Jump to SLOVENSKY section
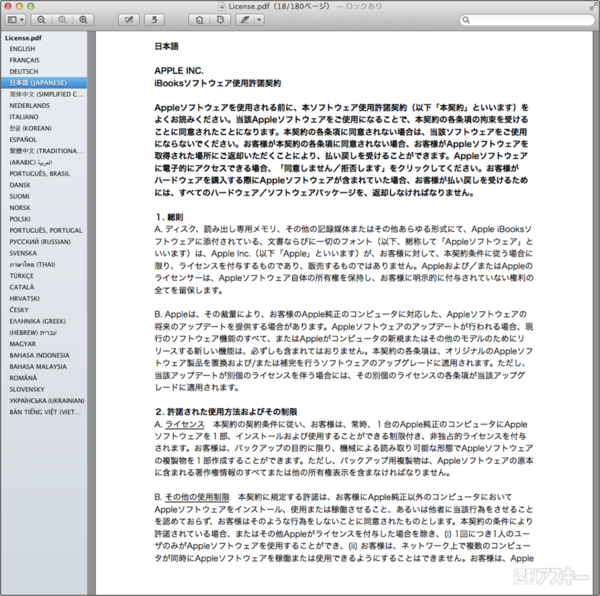This screenshot has width=600, height=596. coord(27,389)
